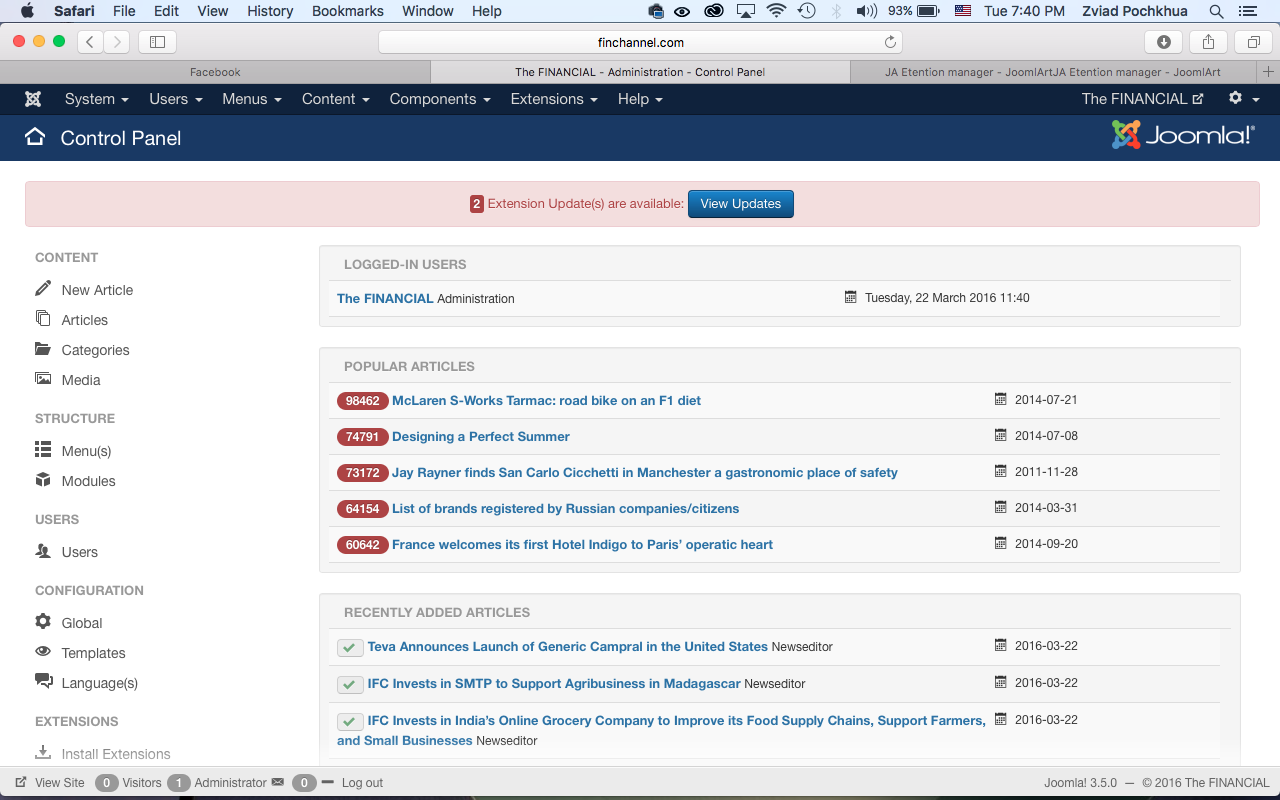Show all tabs in Safari
This screenshot has height=800, width=1280.
pyautogui.click(x=1253, y=42)
